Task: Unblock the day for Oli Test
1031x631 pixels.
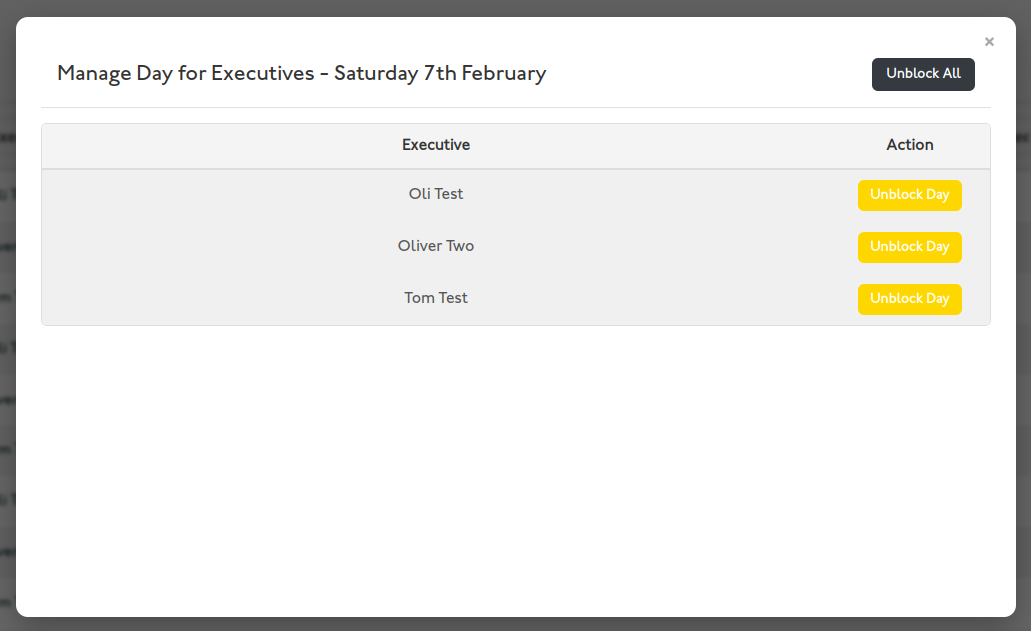Action: (909, 195)
